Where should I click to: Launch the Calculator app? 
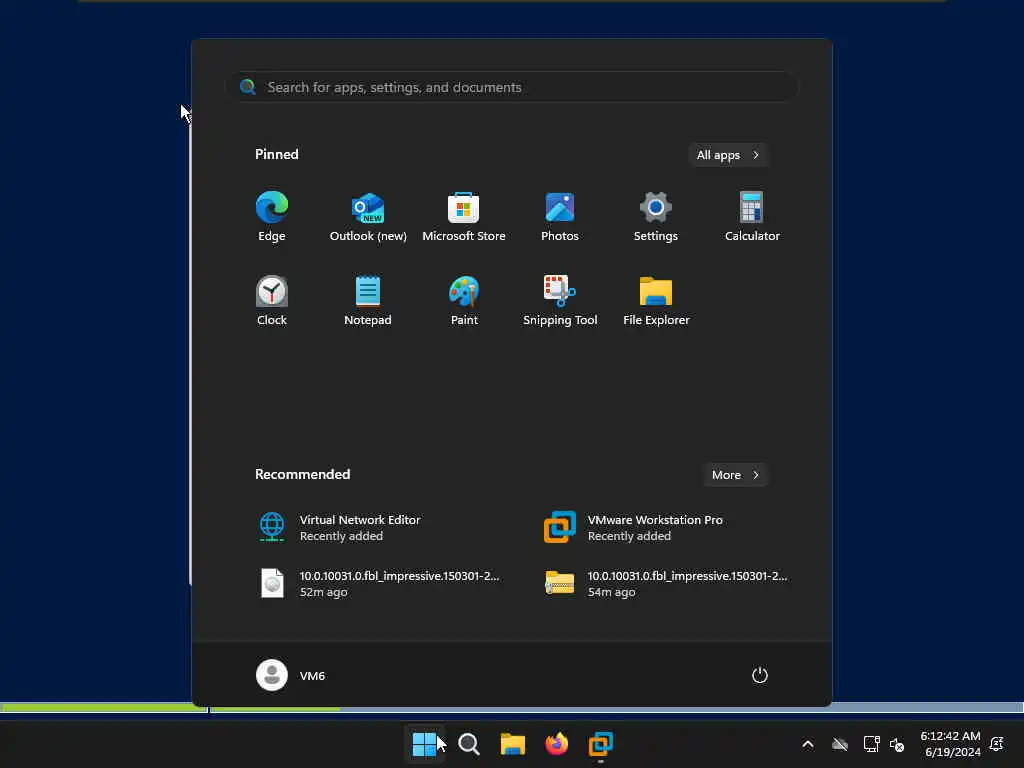pos(752,217)
